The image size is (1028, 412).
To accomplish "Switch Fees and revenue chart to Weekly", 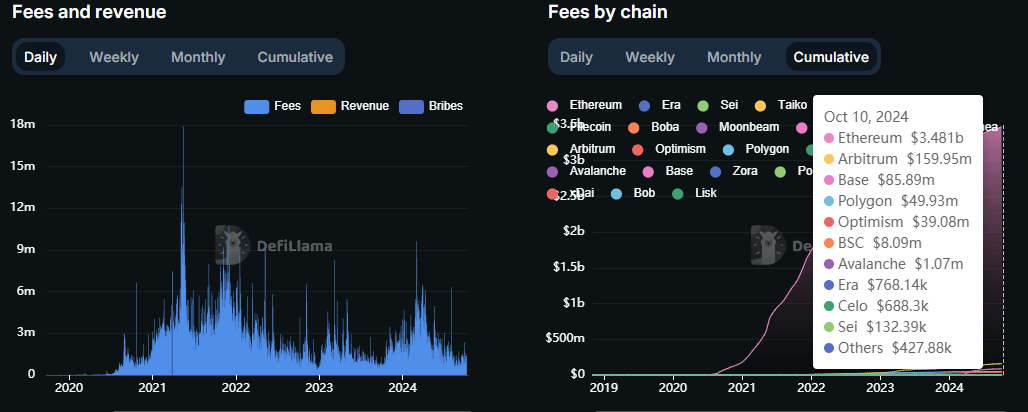I will pos(114,57).
